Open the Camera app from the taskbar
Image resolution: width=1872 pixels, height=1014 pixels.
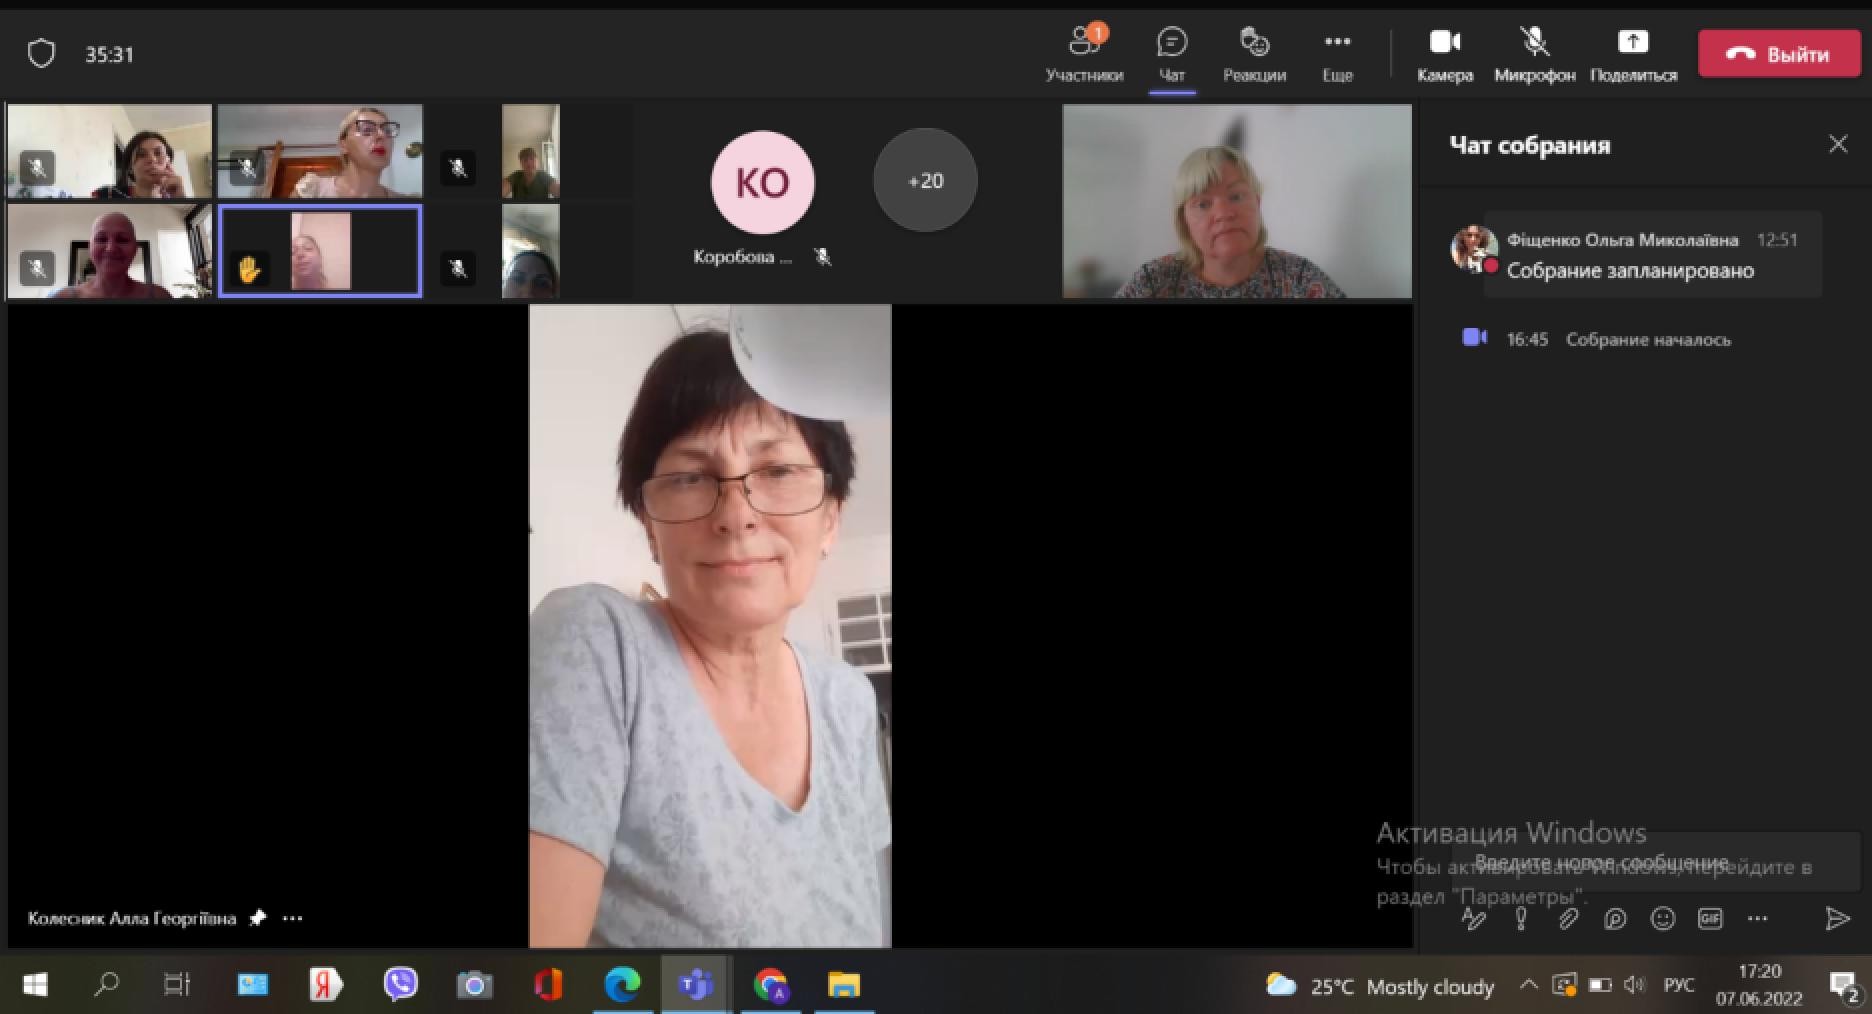(x=474, y=985)
